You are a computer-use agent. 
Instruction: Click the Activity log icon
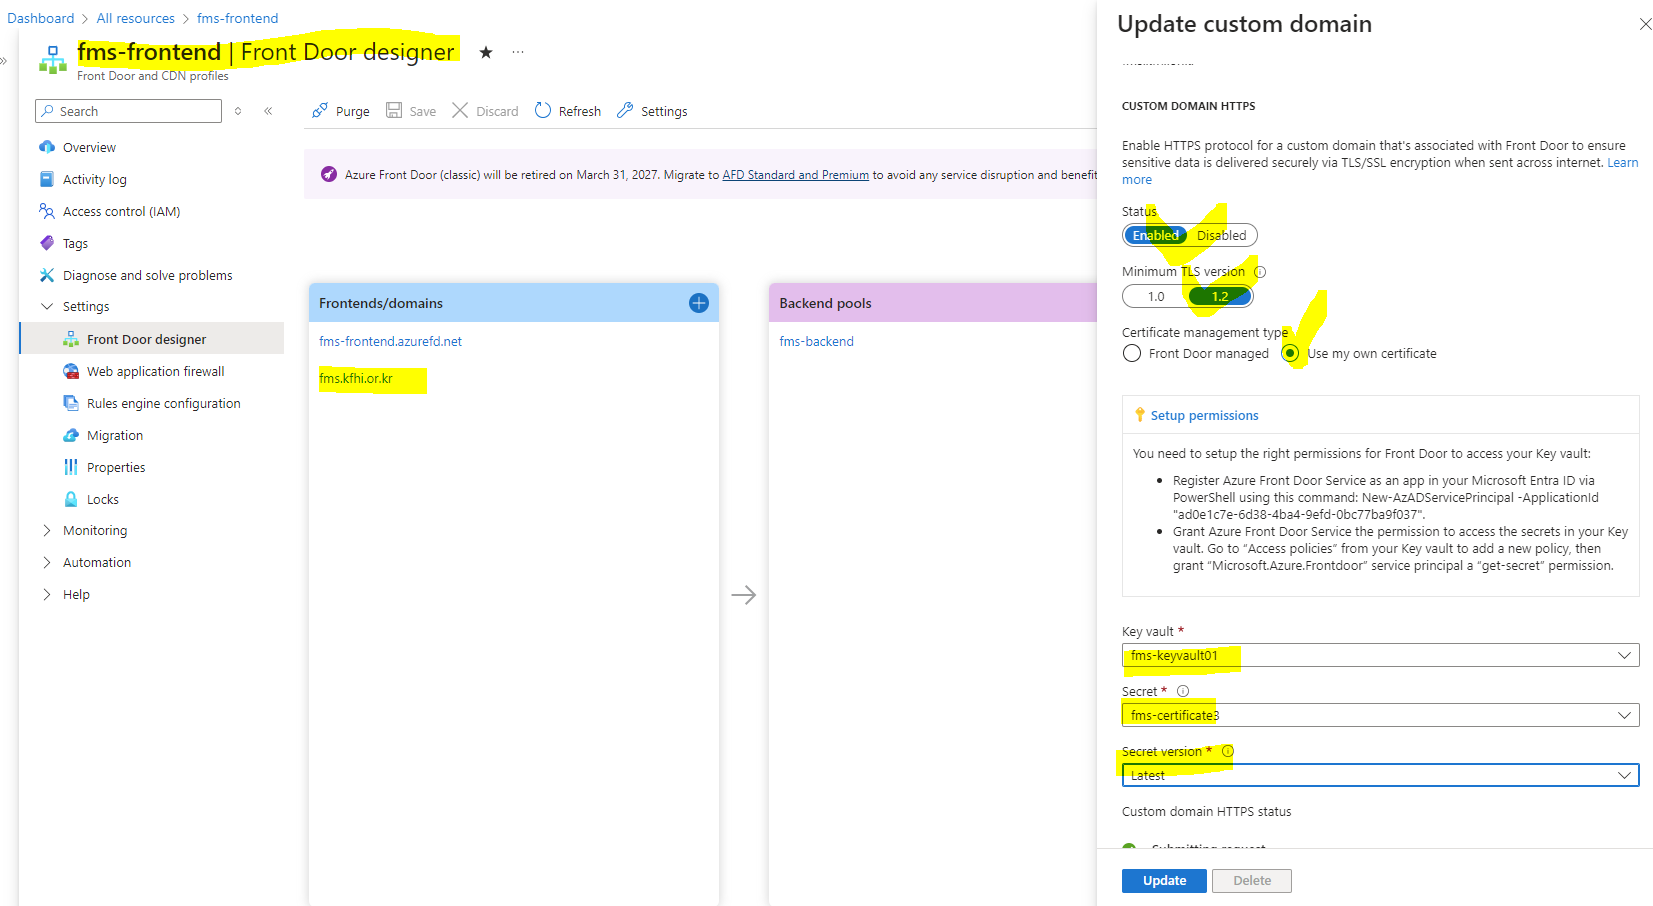coord(47,179)
